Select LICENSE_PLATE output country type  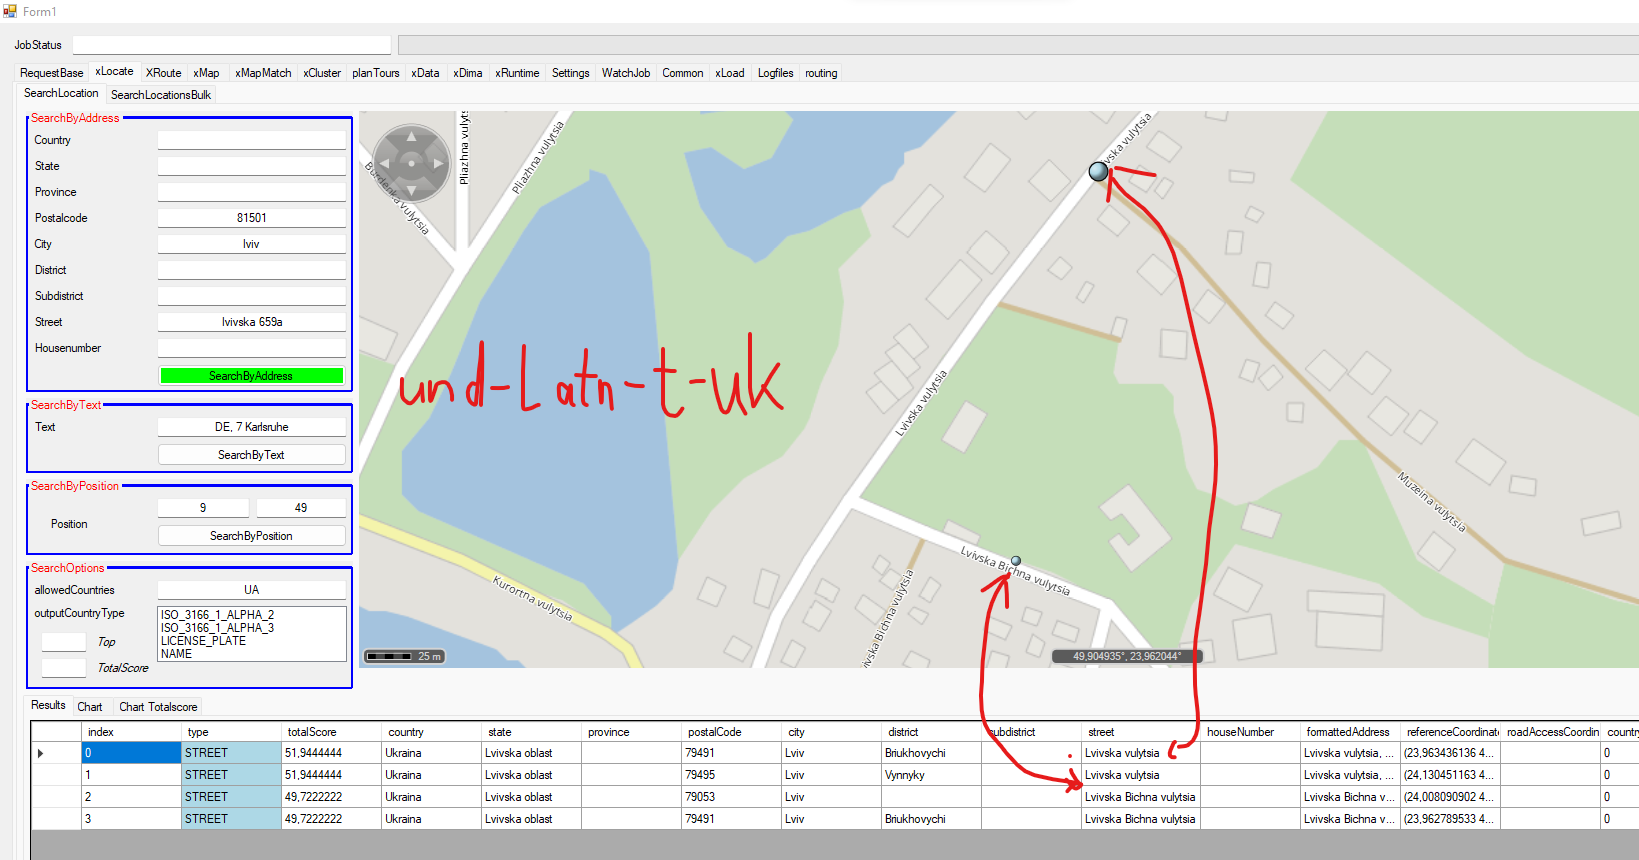point(203,641)
